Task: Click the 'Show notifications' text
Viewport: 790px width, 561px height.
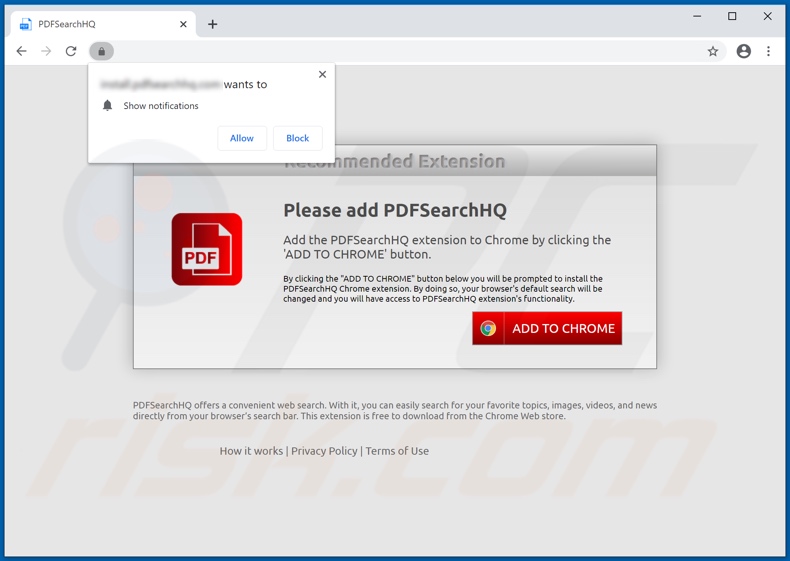Action: tap(161, 106)
